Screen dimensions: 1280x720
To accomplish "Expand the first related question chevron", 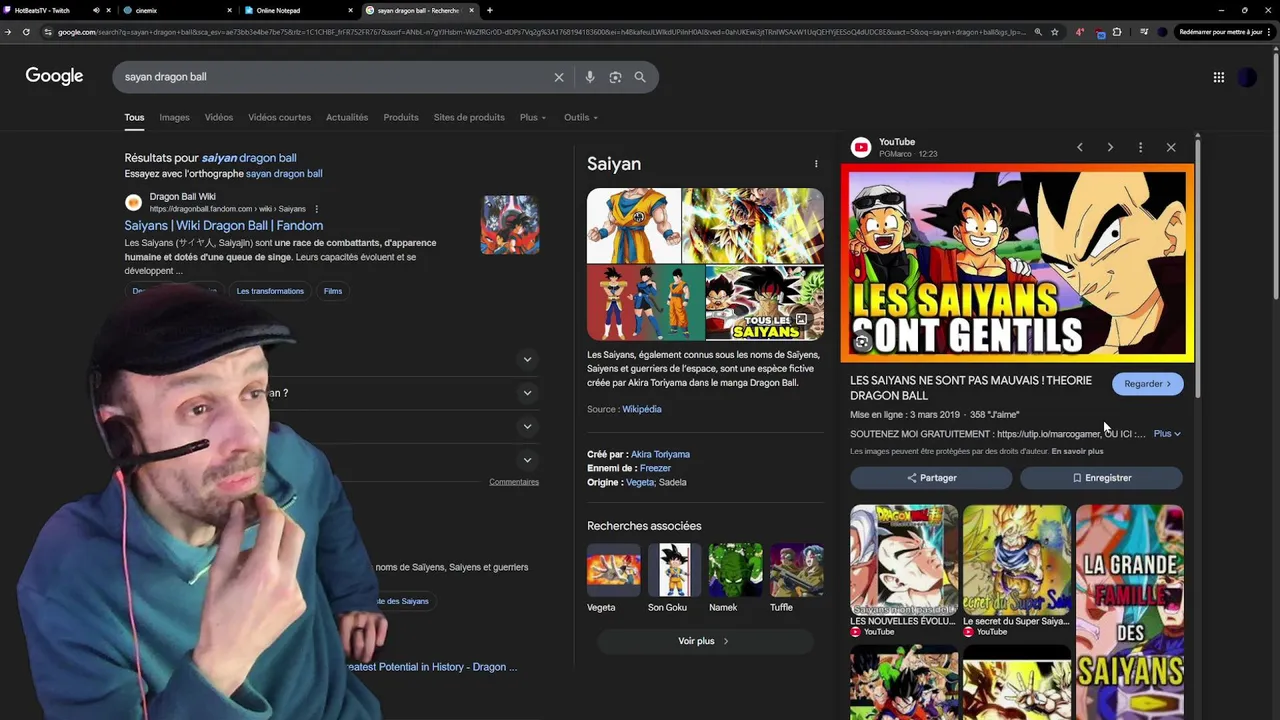I will pos(527,359).
